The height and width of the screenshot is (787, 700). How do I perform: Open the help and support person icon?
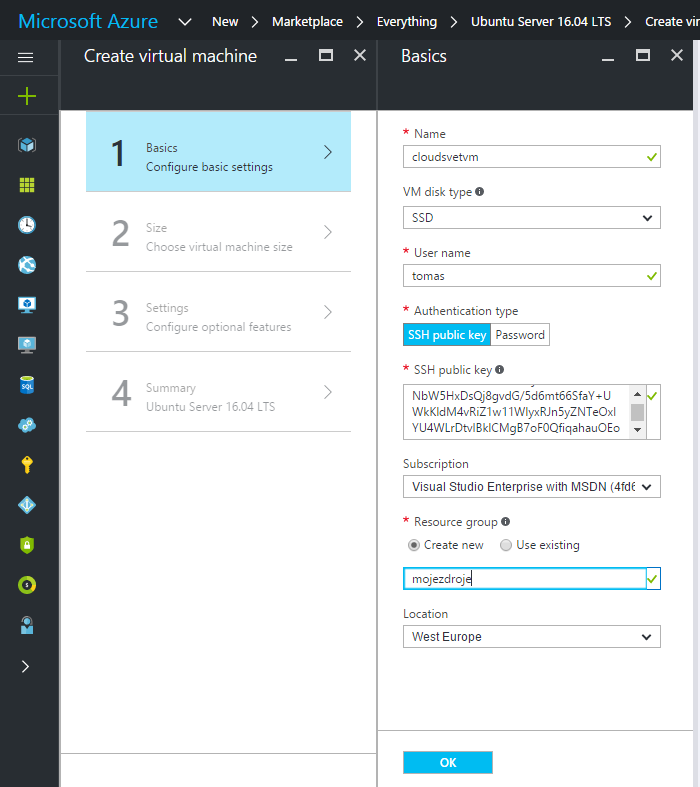coord(27,625)
